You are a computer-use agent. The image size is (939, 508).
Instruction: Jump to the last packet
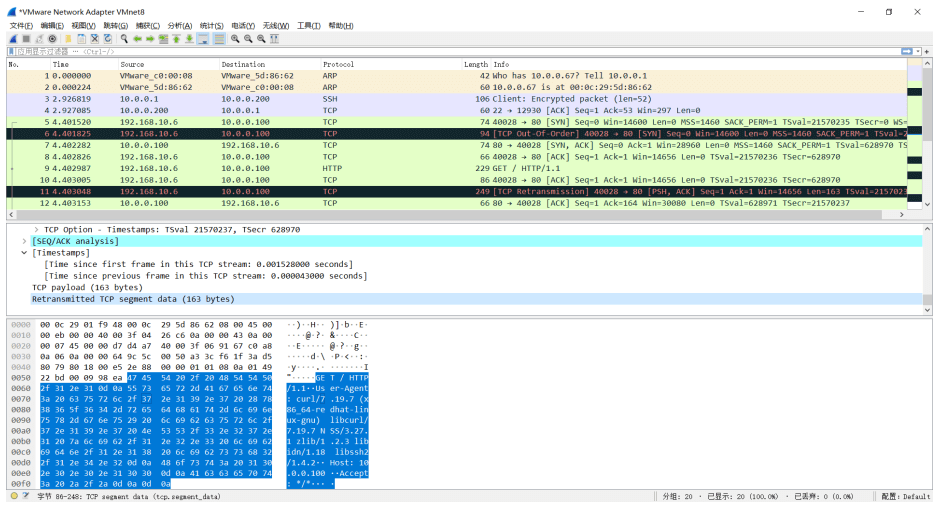click(x=189, y=39)
